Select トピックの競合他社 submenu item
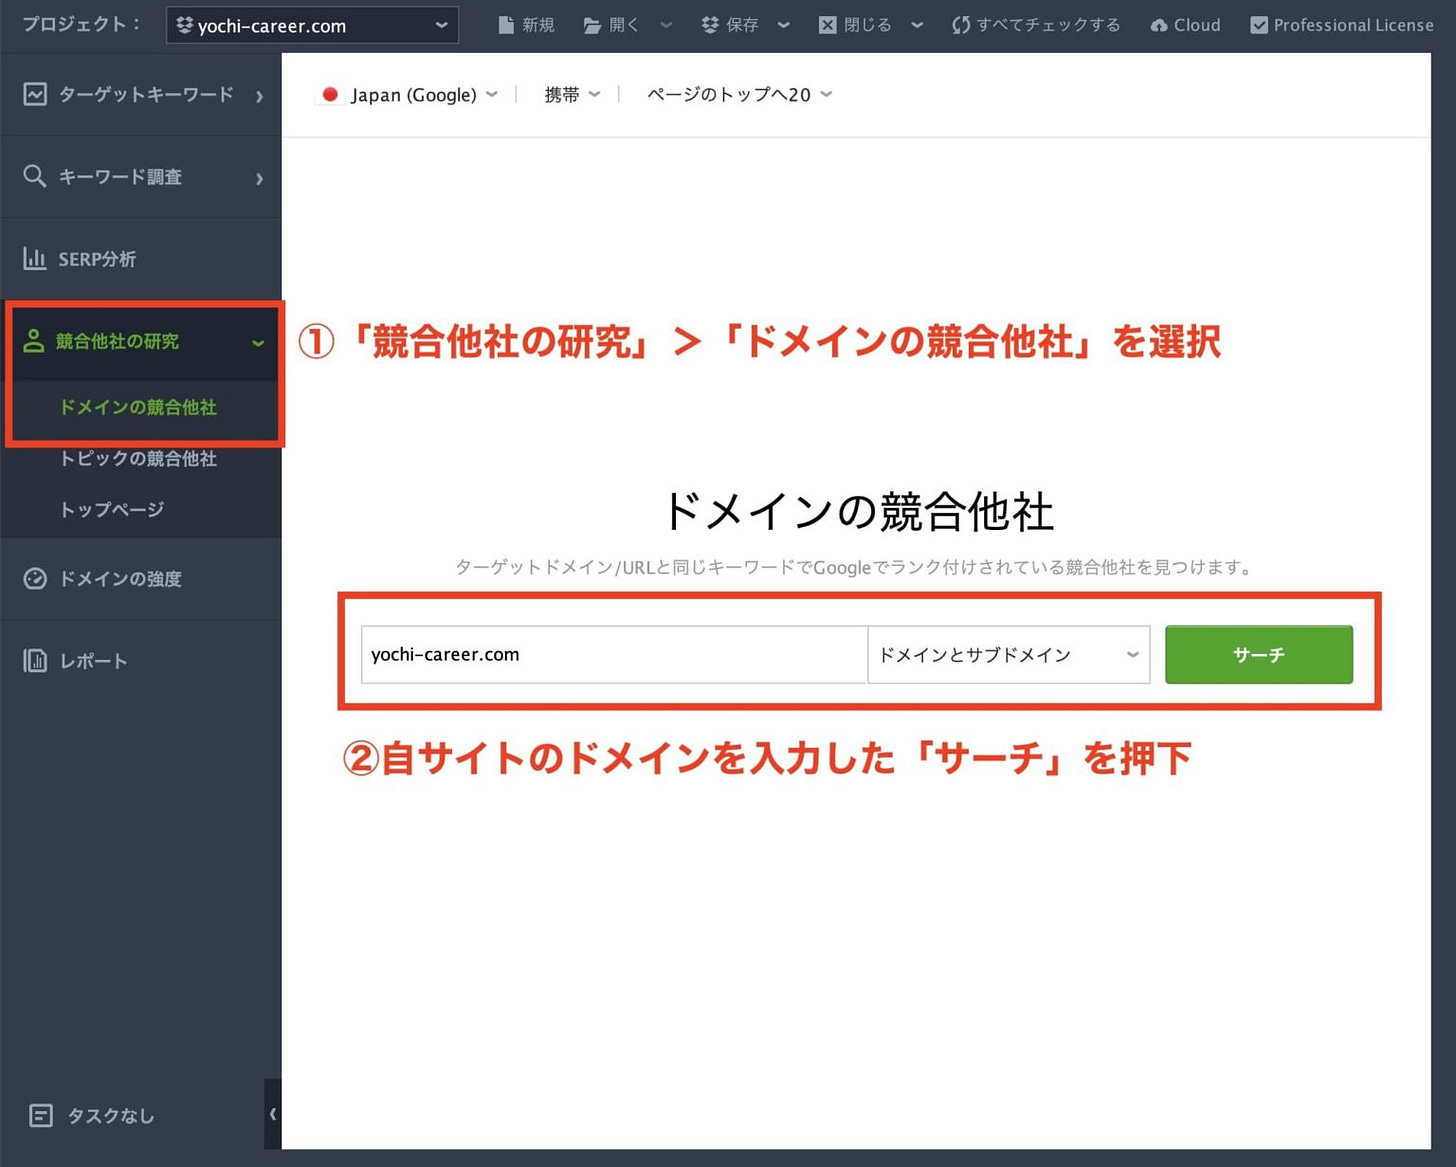 (x=138, y=458)
